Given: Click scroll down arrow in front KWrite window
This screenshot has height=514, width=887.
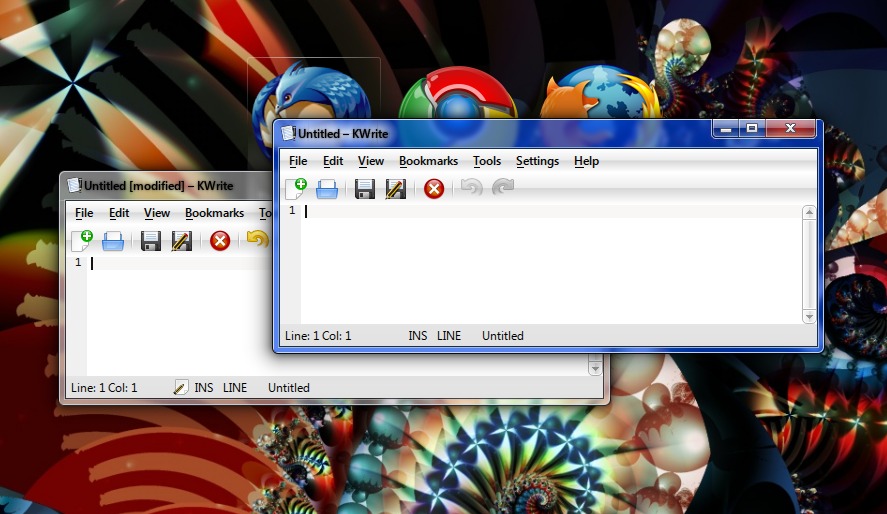Looking at the screenshot, I should click(809, 317).
